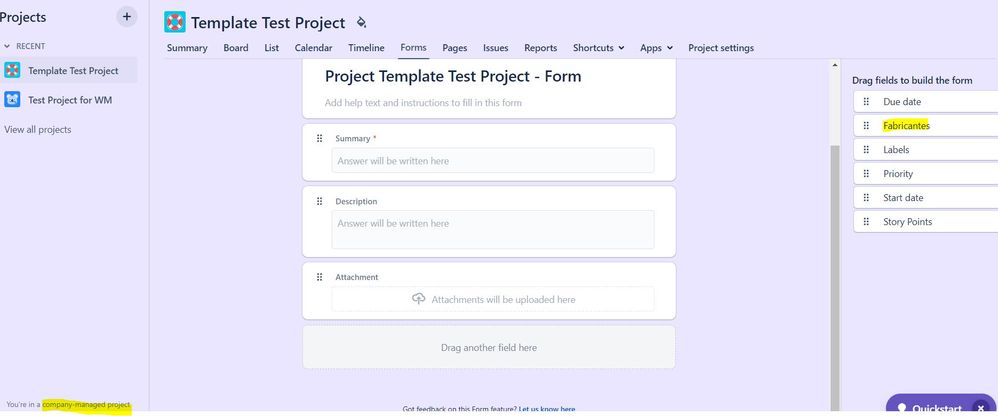Click the Summary answer input field
998x416 pixels.
click(493, 161)
